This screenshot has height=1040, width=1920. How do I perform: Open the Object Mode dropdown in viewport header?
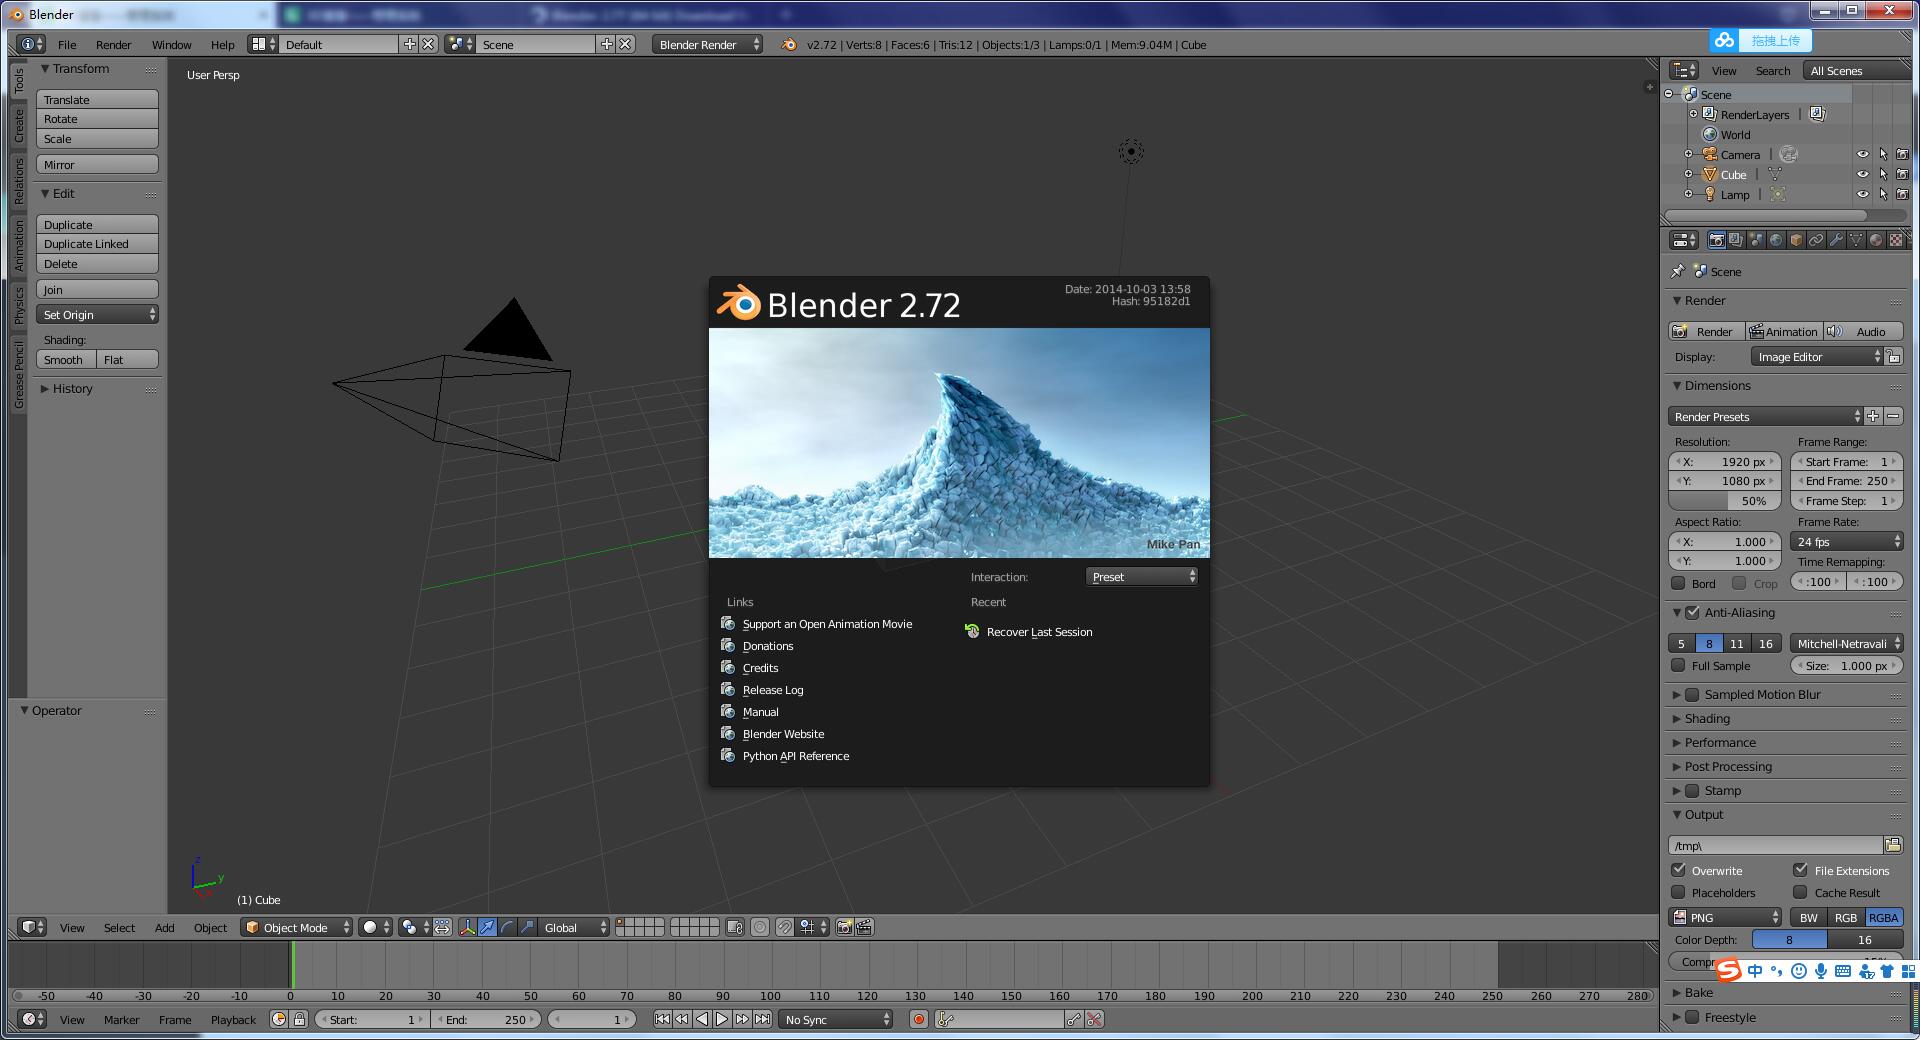296,927
